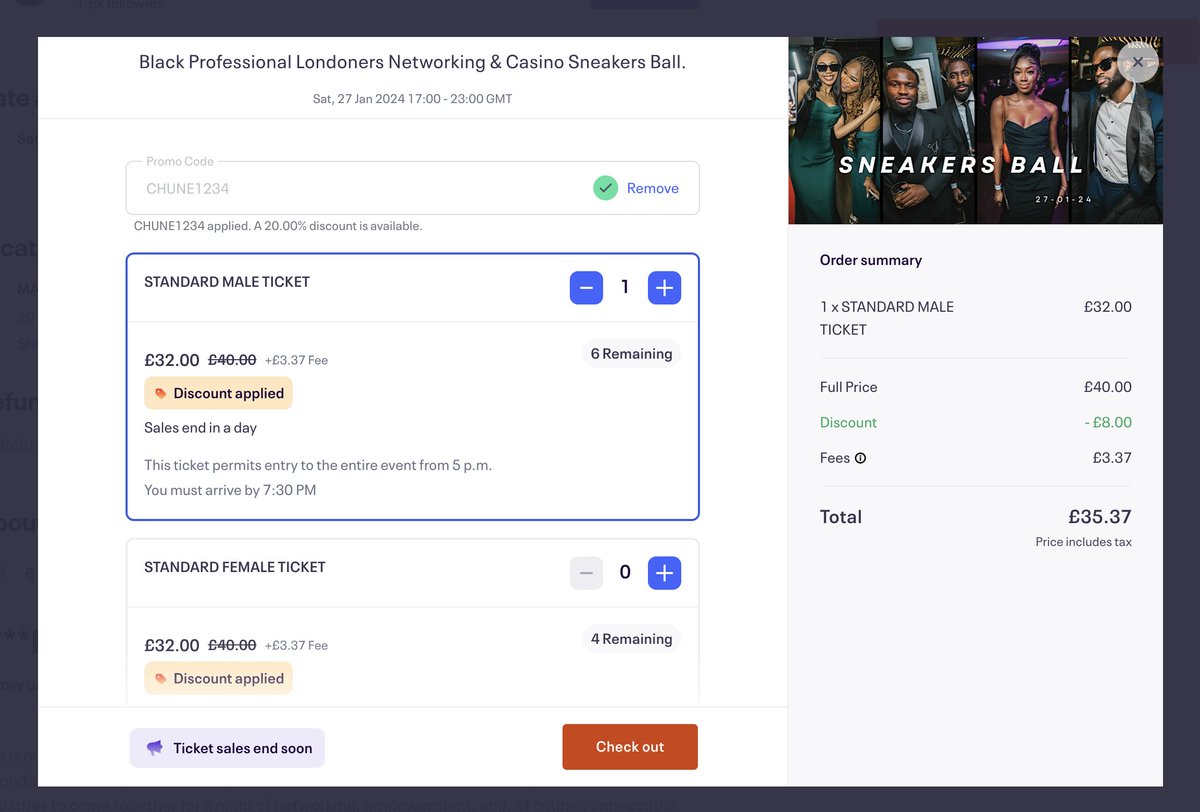
Task: Click the You must arrive by 7:30 PM note
Action: [230, 490]
